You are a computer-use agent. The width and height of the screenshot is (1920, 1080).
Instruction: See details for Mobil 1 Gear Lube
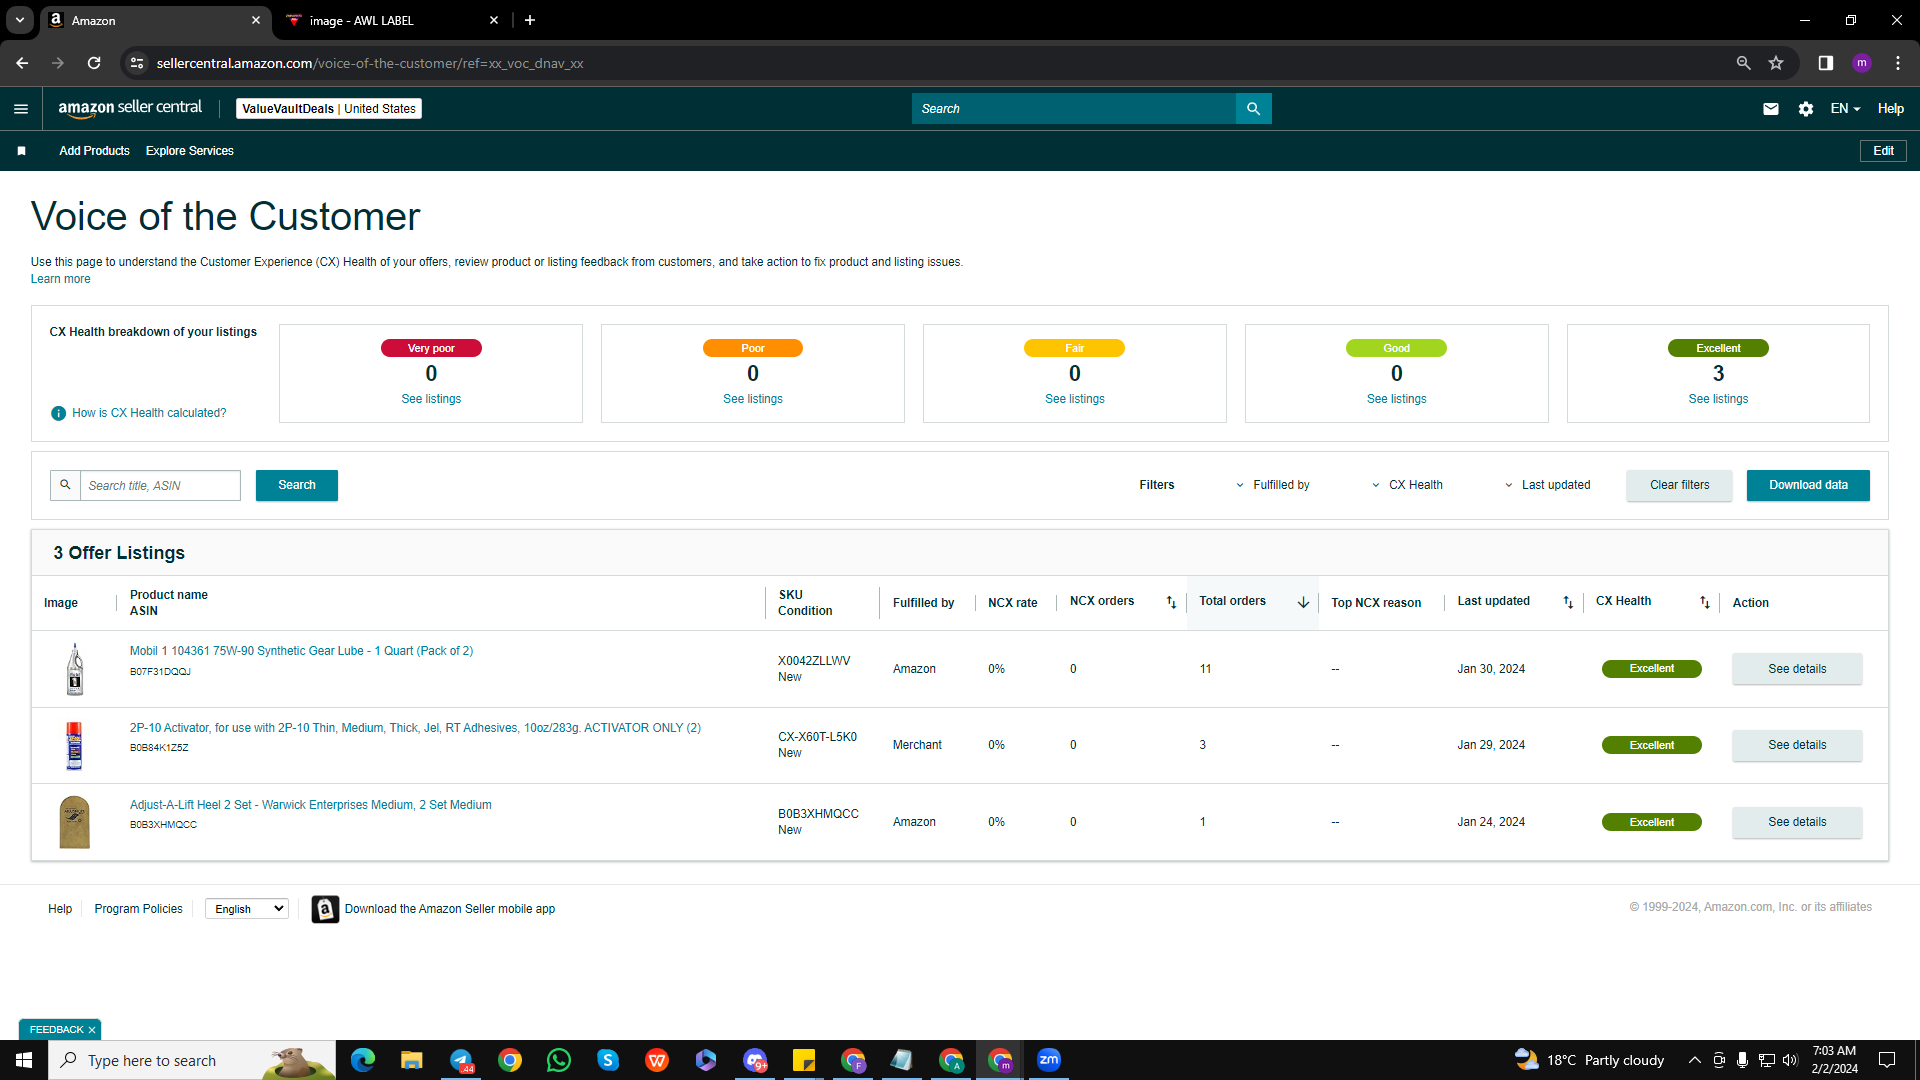[x=1797, y=669]
